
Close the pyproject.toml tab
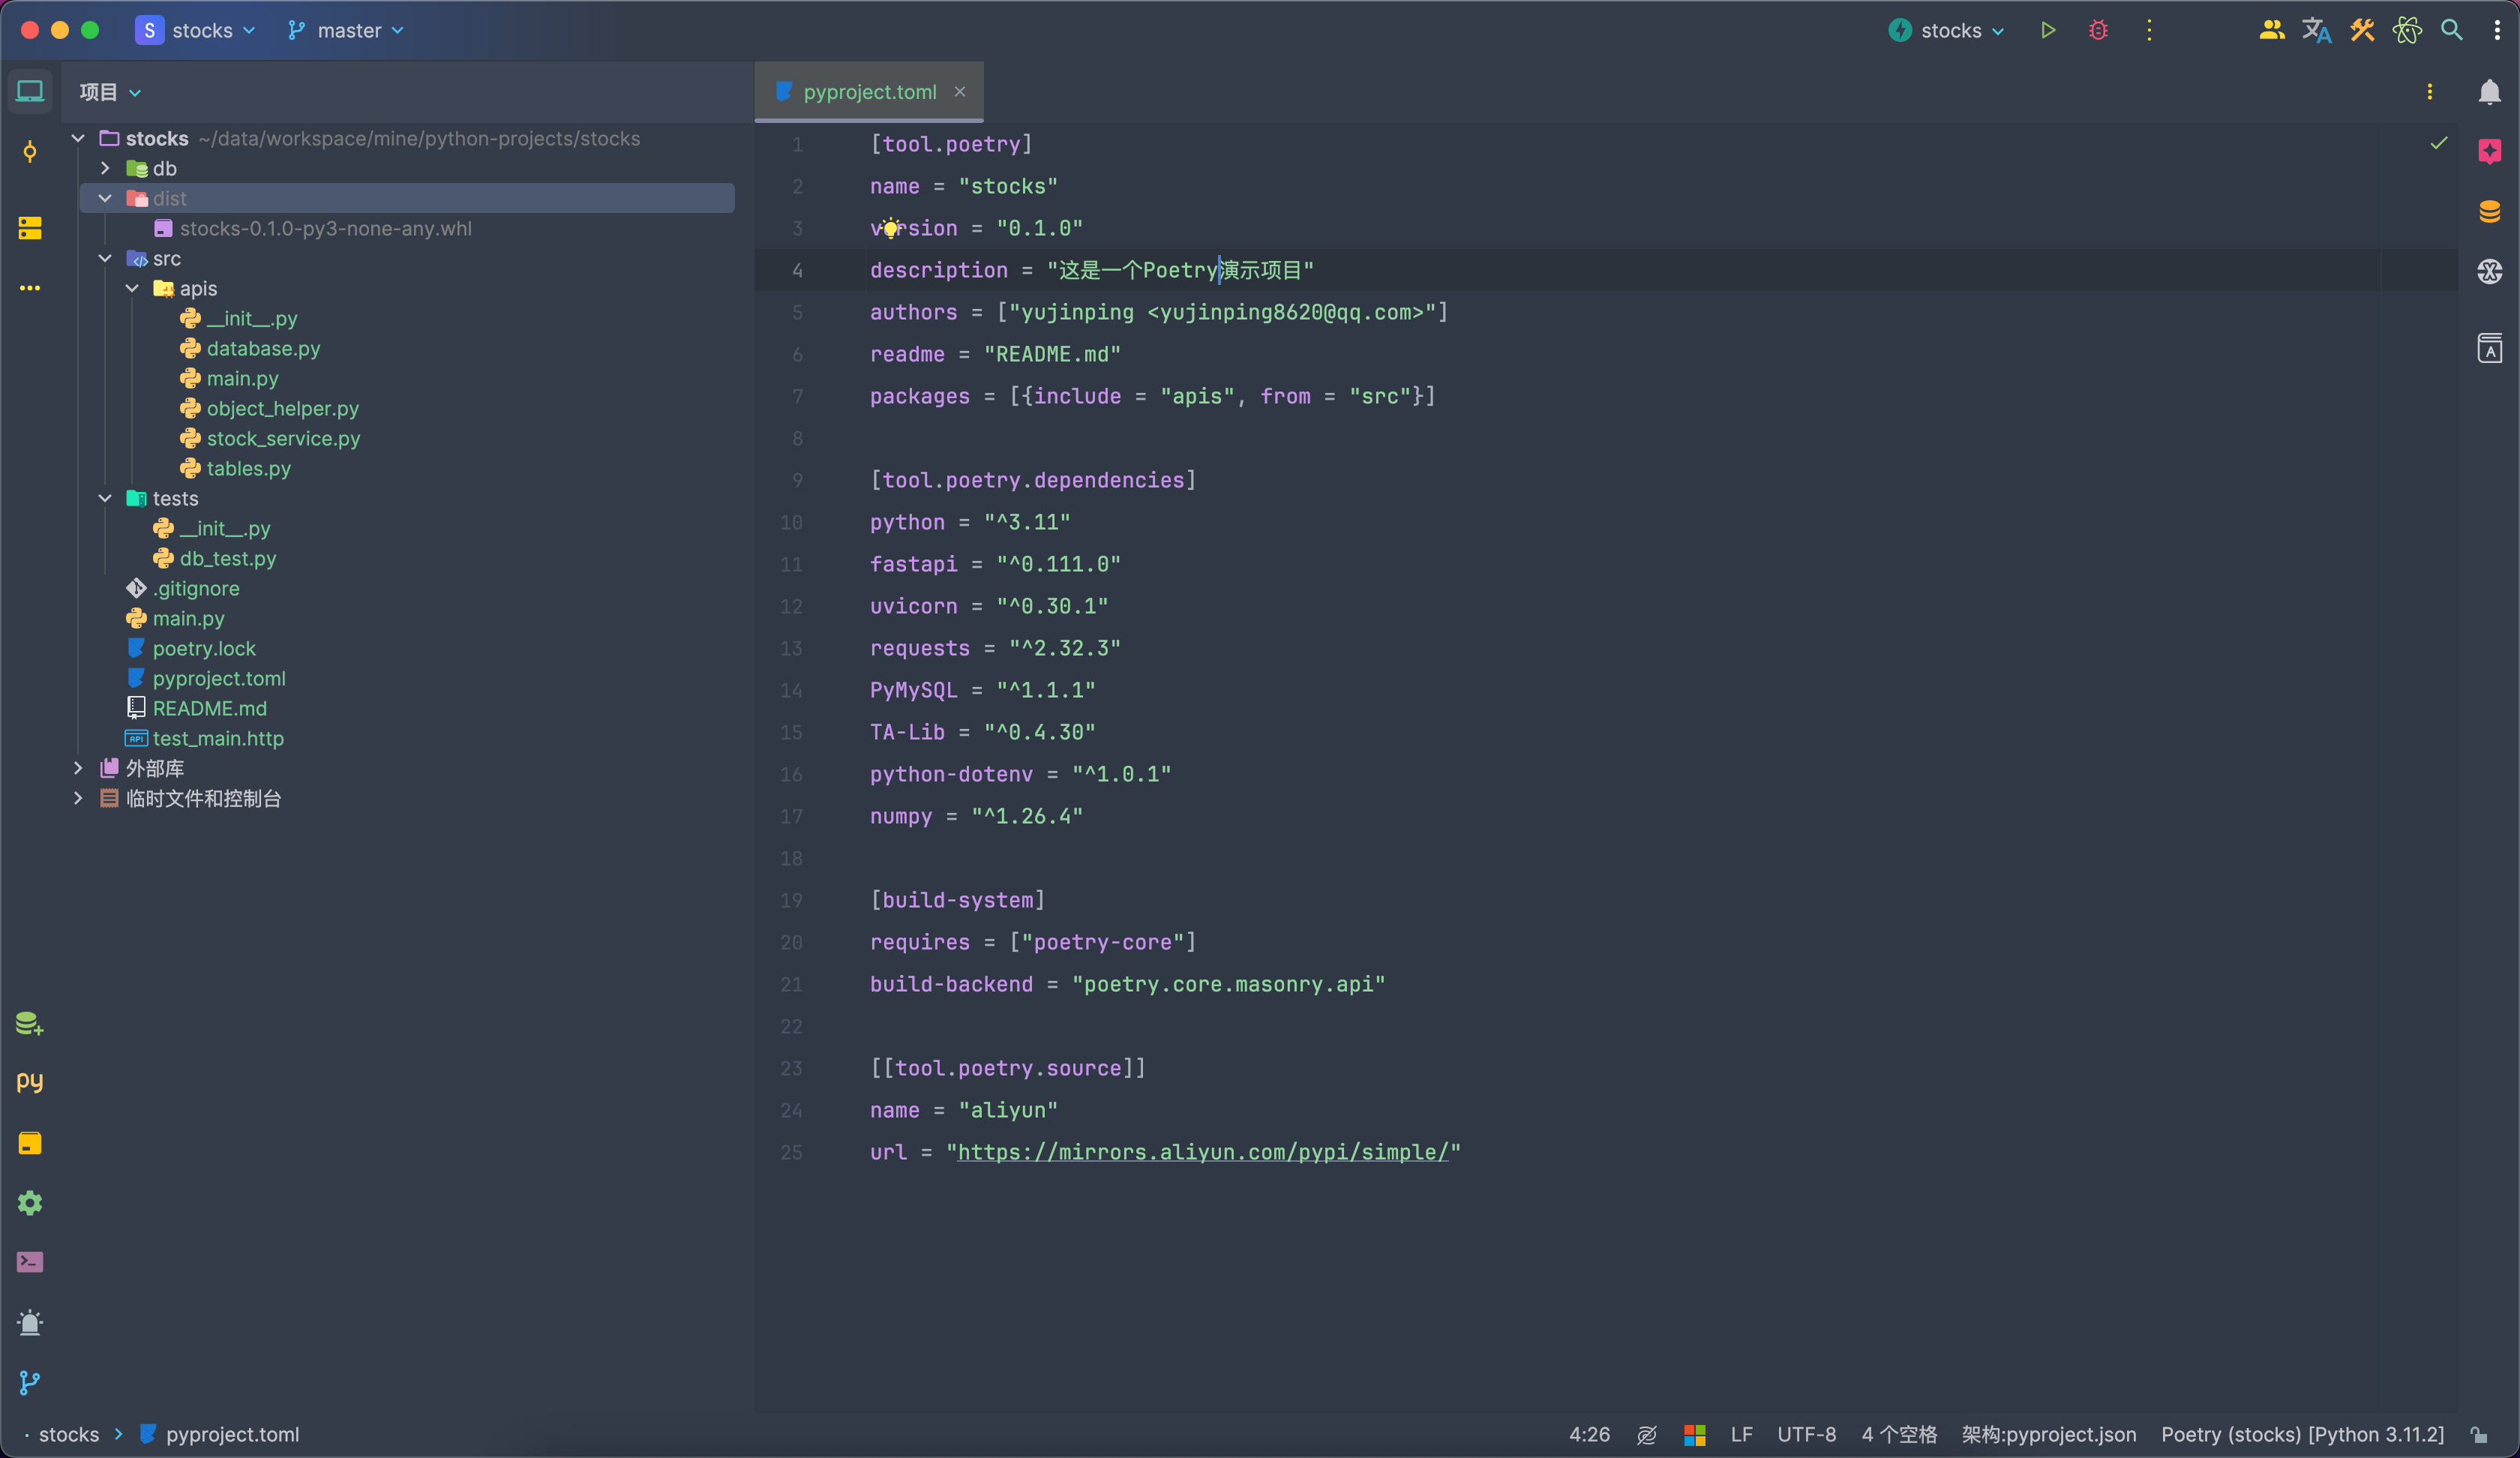pyautogui.click(x=960, y=92)
